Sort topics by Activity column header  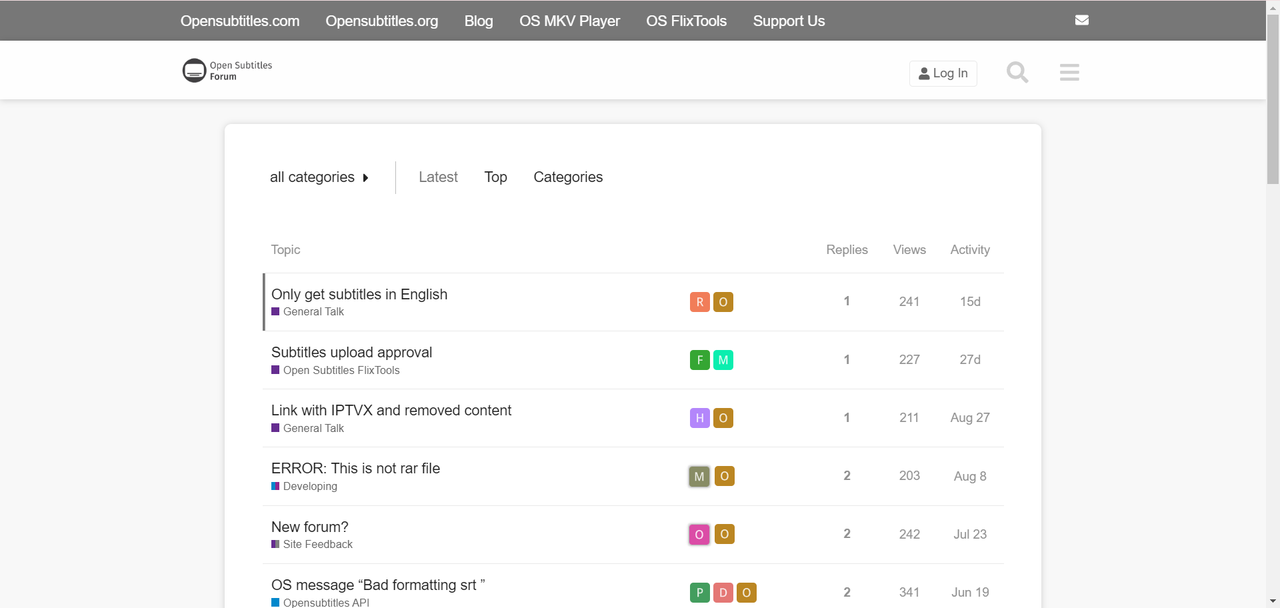pyautogui.click(x=969, y=250)
